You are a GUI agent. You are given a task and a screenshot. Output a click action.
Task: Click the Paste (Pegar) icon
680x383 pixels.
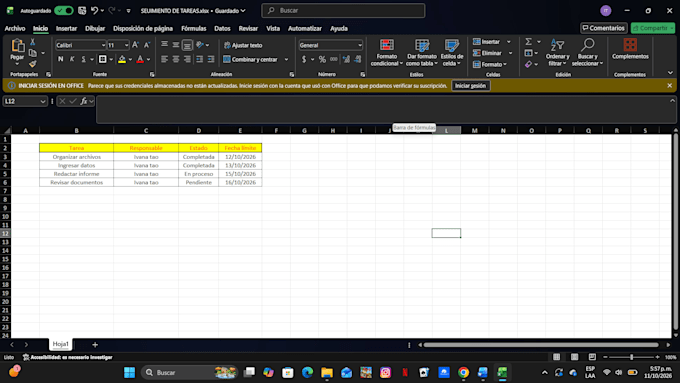point(17,46)
